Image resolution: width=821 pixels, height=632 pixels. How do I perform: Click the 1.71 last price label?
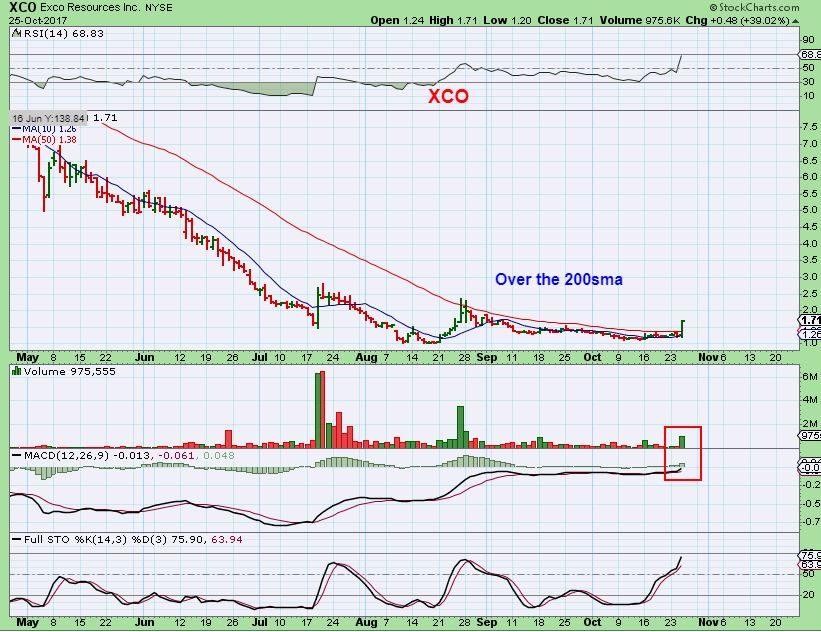tap(809, 320)
